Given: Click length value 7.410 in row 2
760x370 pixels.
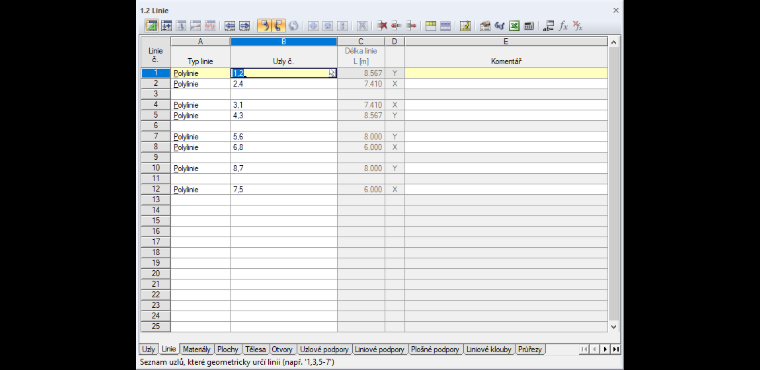Looking at the screenshot, I should (361, 84).
